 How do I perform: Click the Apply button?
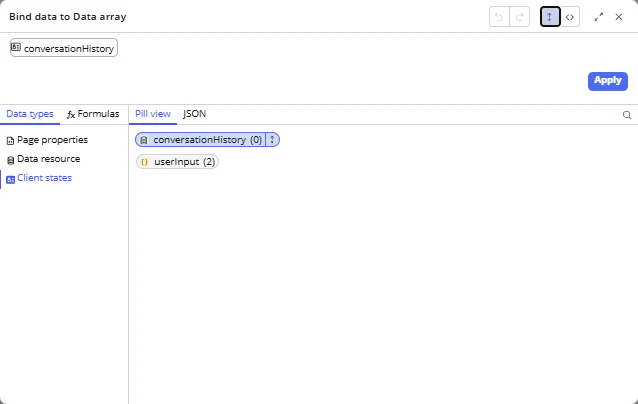(x=607, y=81)
